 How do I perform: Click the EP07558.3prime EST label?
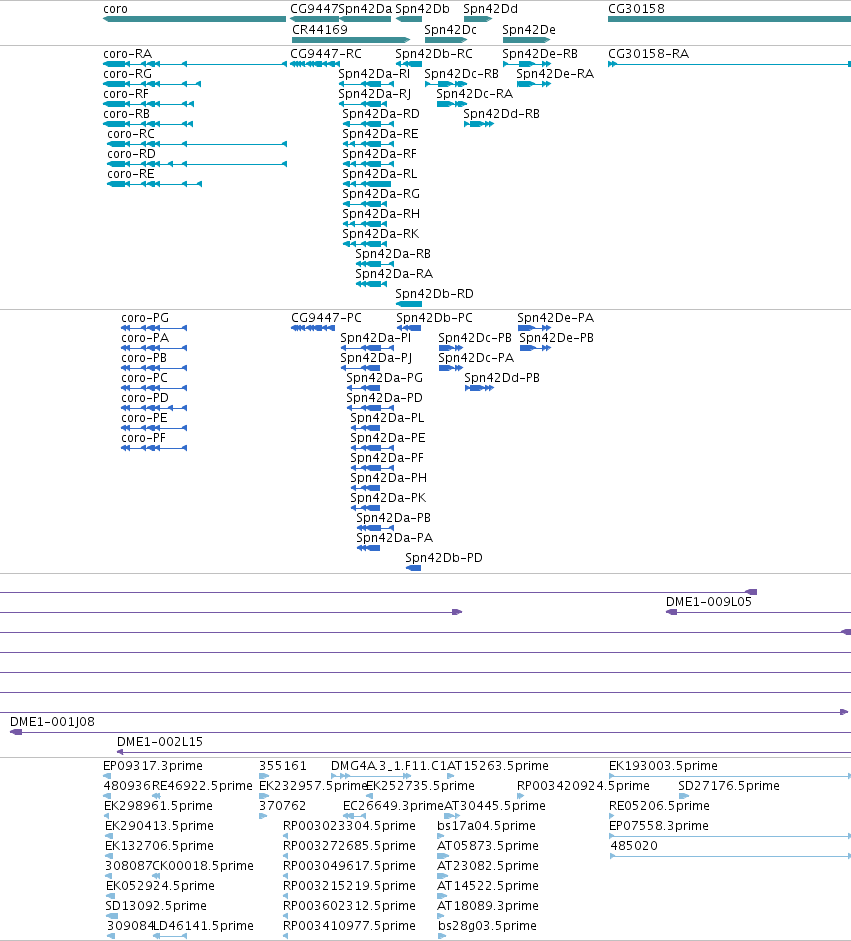(x=659, y=826)
